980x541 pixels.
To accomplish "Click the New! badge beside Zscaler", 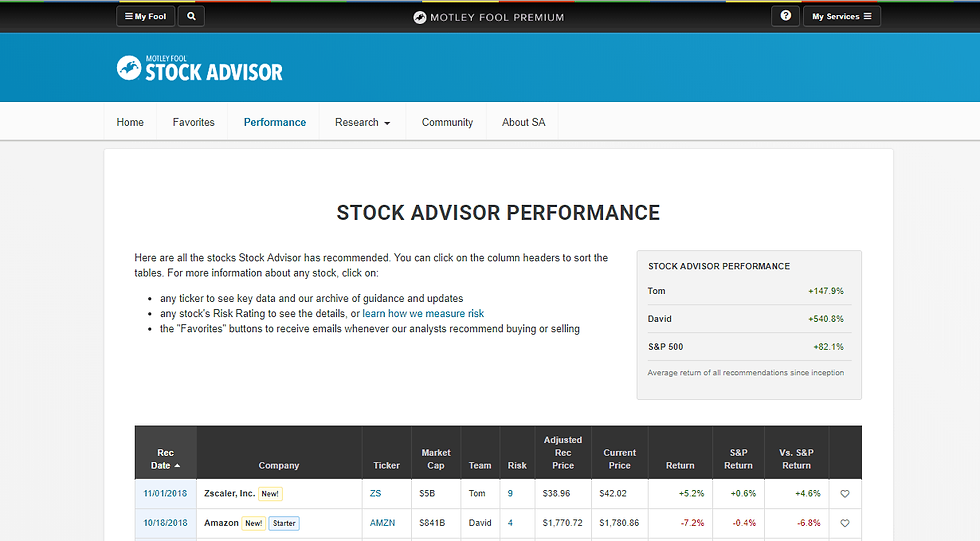I will coord(270,494).
